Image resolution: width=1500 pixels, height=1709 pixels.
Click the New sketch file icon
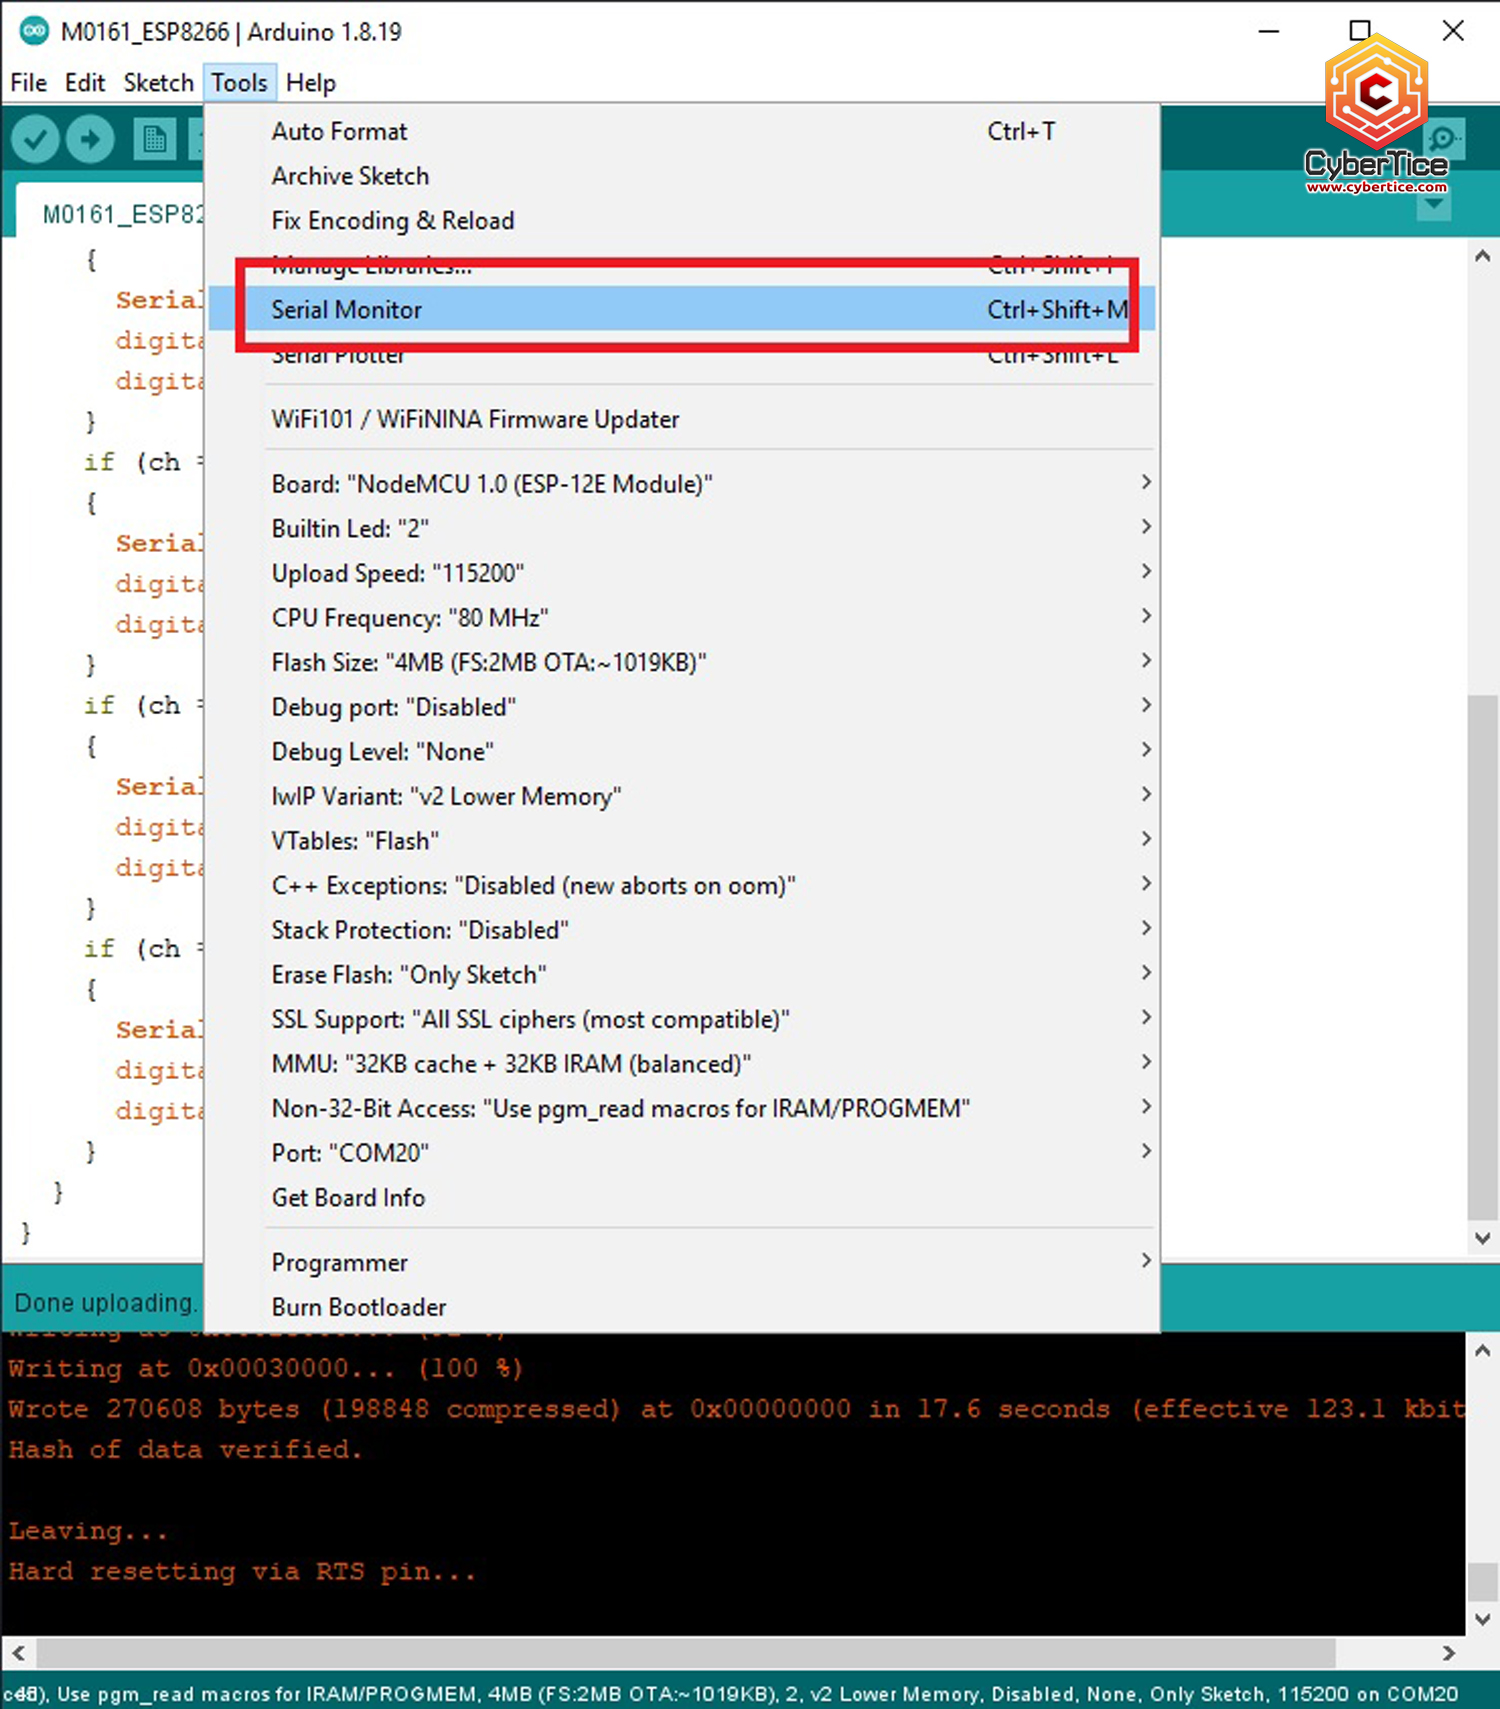click(154, 139)
